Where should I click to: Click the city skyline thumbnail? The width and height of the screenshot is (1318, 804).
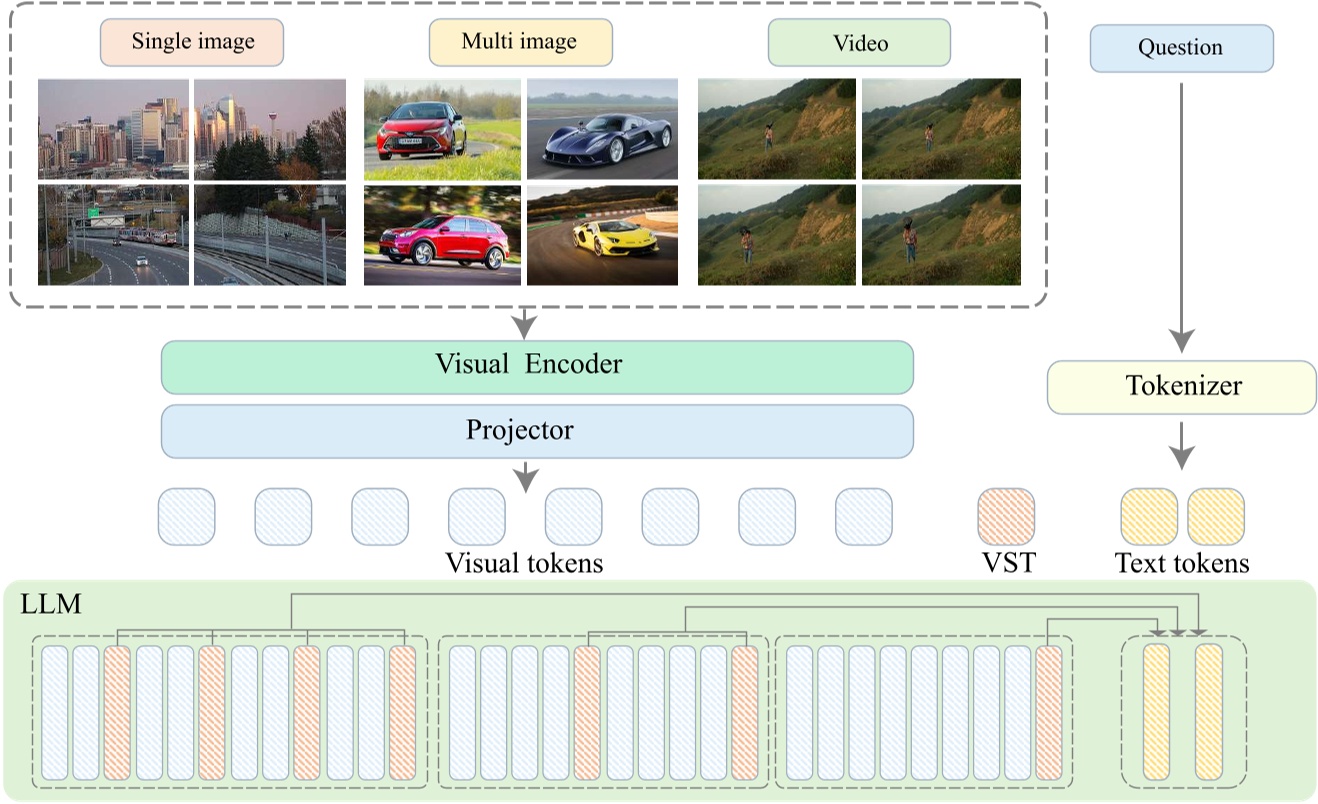pyautogui.click(x=111, y=128)
